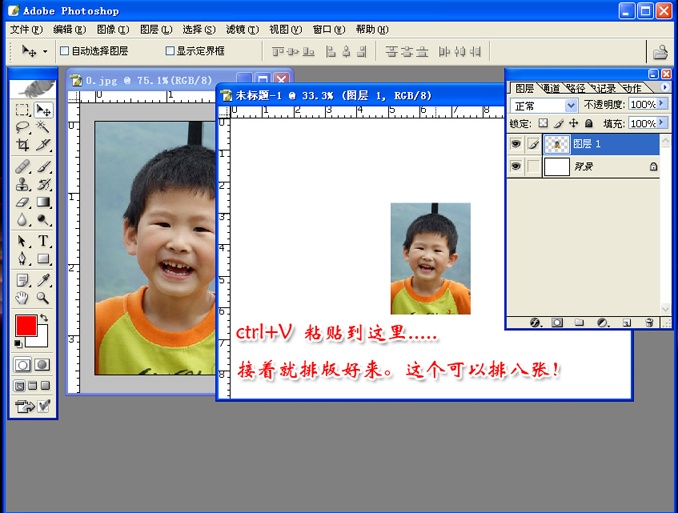678x513 pixels.
Task: Select the Gradient tool
Action: tap(43, 202)
